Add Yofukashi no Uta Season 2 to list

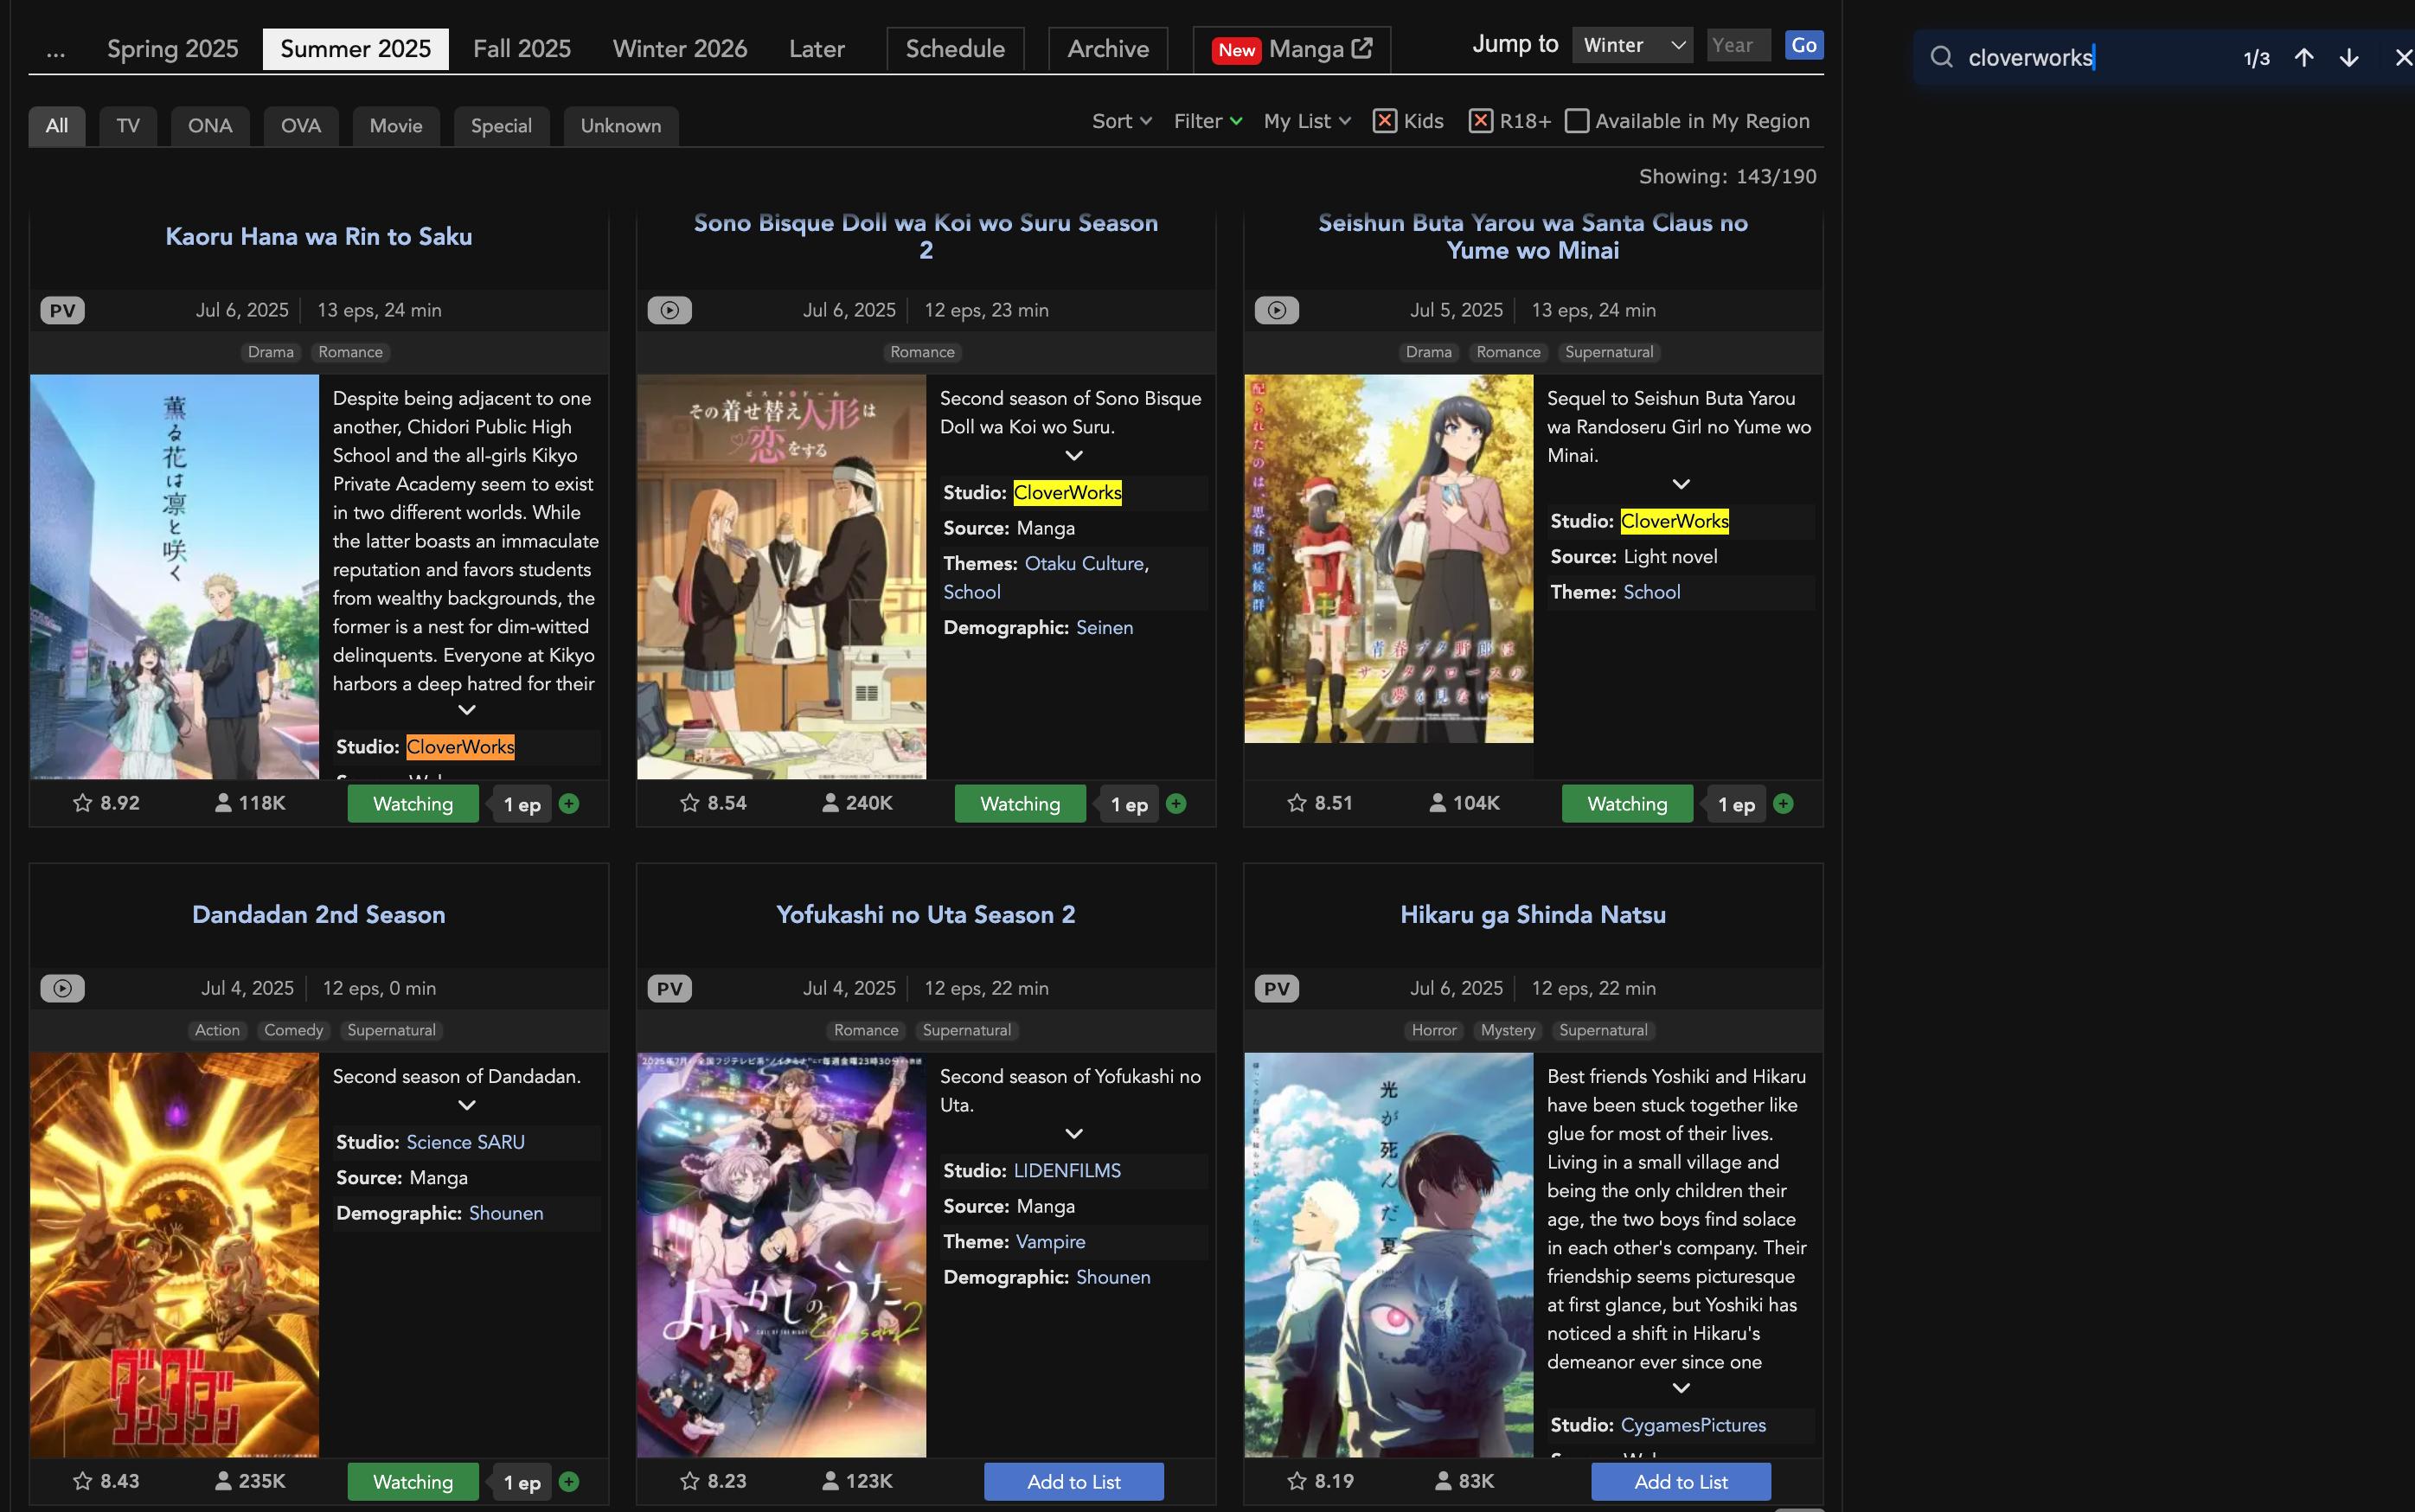[x=1073, y=1481]
